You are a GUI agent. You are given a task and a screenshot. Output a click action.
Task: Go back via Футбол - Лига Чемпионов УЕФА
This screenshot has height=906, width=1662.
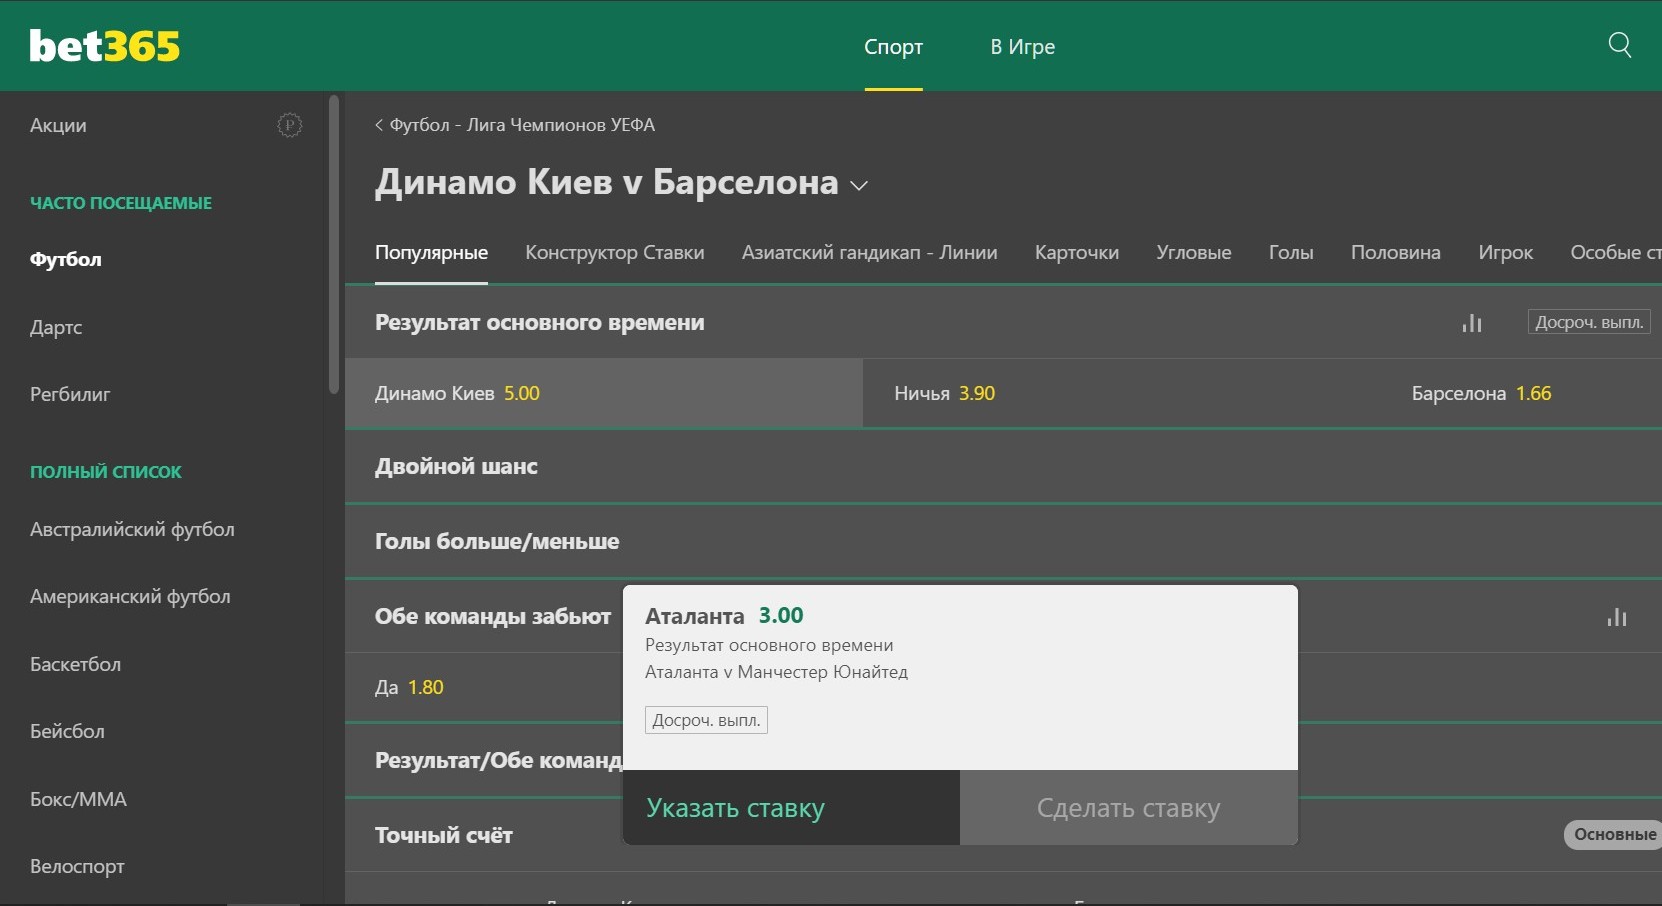(515, 125)
